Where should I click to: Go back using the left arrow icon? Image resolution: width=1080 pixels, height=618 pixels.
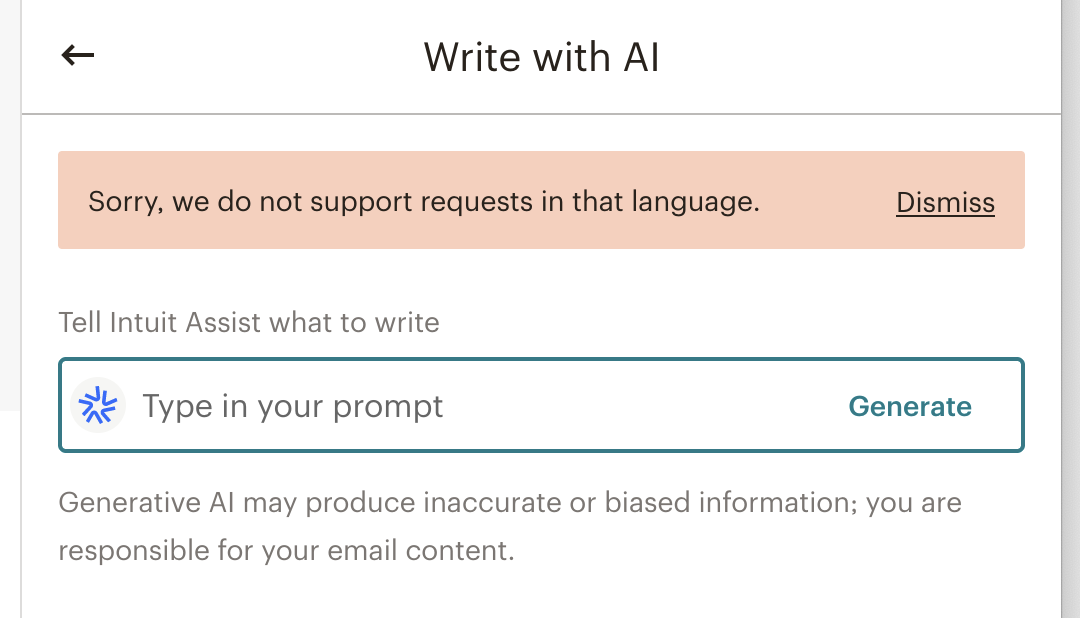coord(78,55)
